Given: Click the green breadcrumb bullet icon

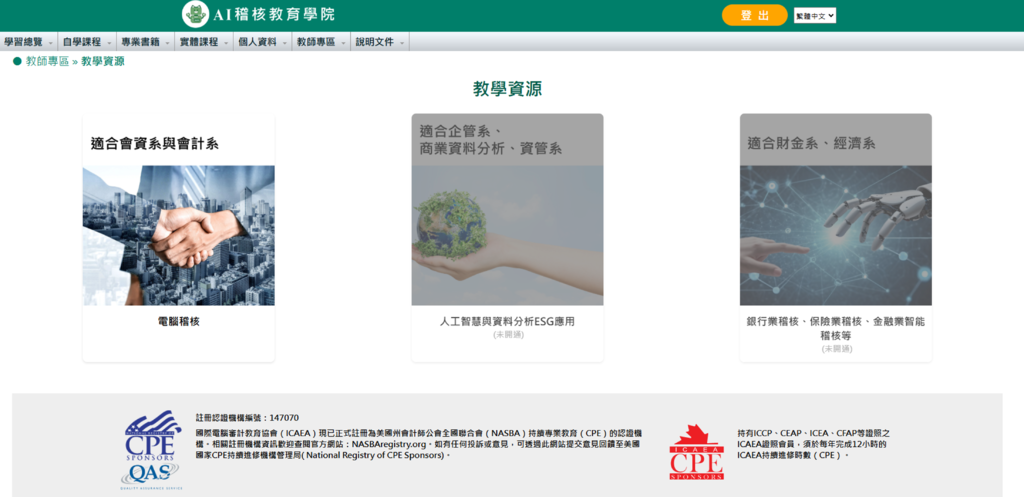Looking at the screenshot, I should coord(18,61).
